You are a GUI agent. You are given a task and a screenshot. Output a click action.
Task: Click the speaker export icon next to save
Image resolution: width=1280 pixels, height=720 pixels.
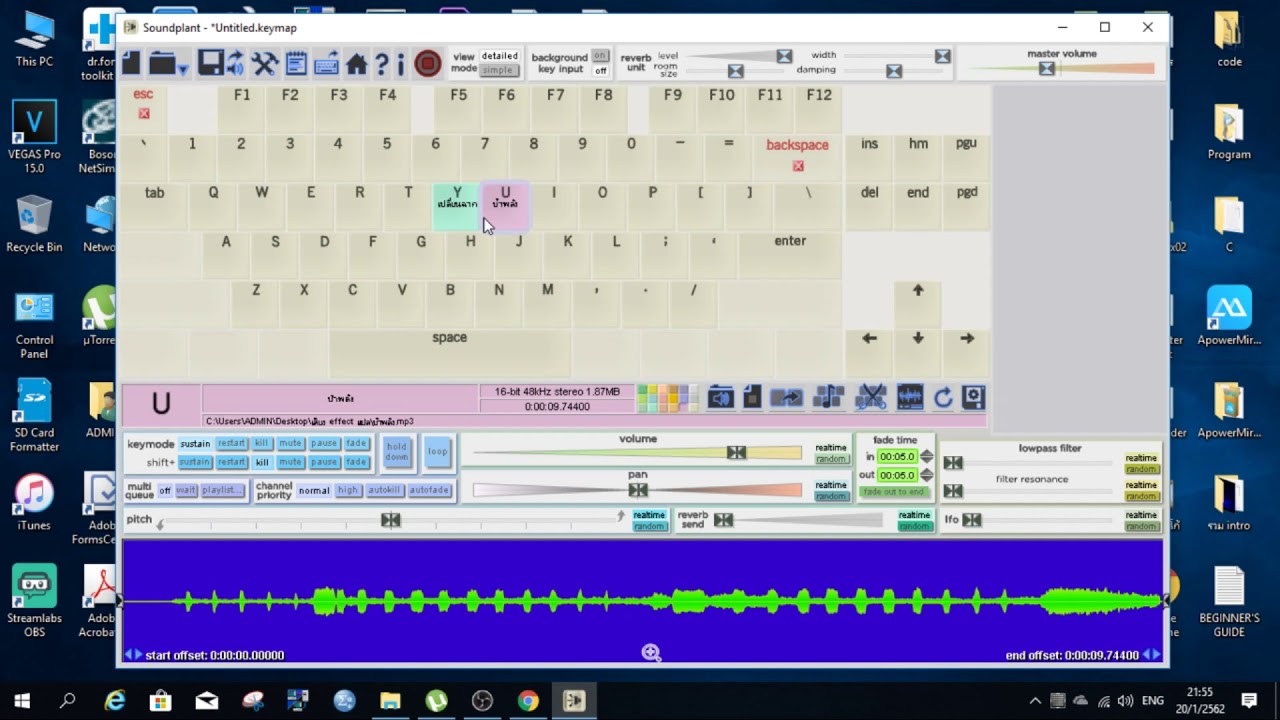click(235, 64)
